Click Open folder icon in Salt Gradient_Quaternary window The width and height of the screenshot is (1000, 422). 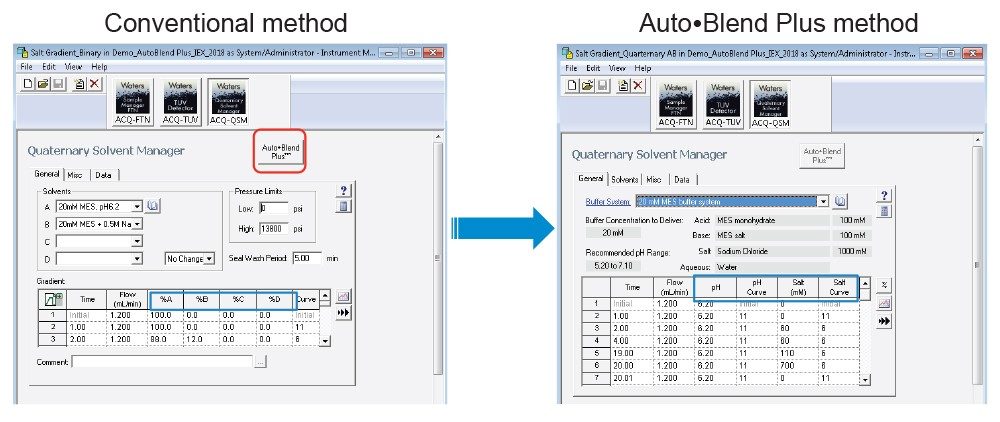pyautogui.click(x=587, y=85)
